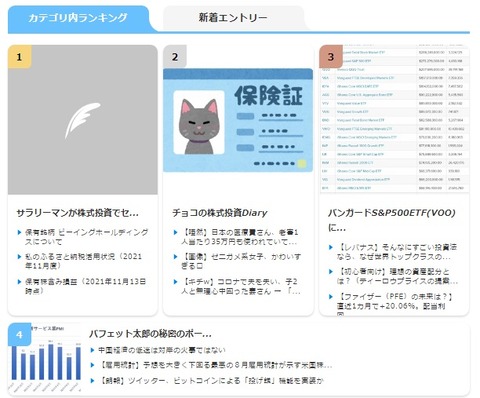This screenshot has width=480, height=398.
Task: Open the 新着エントリー tab
Action: click(233, 18)
